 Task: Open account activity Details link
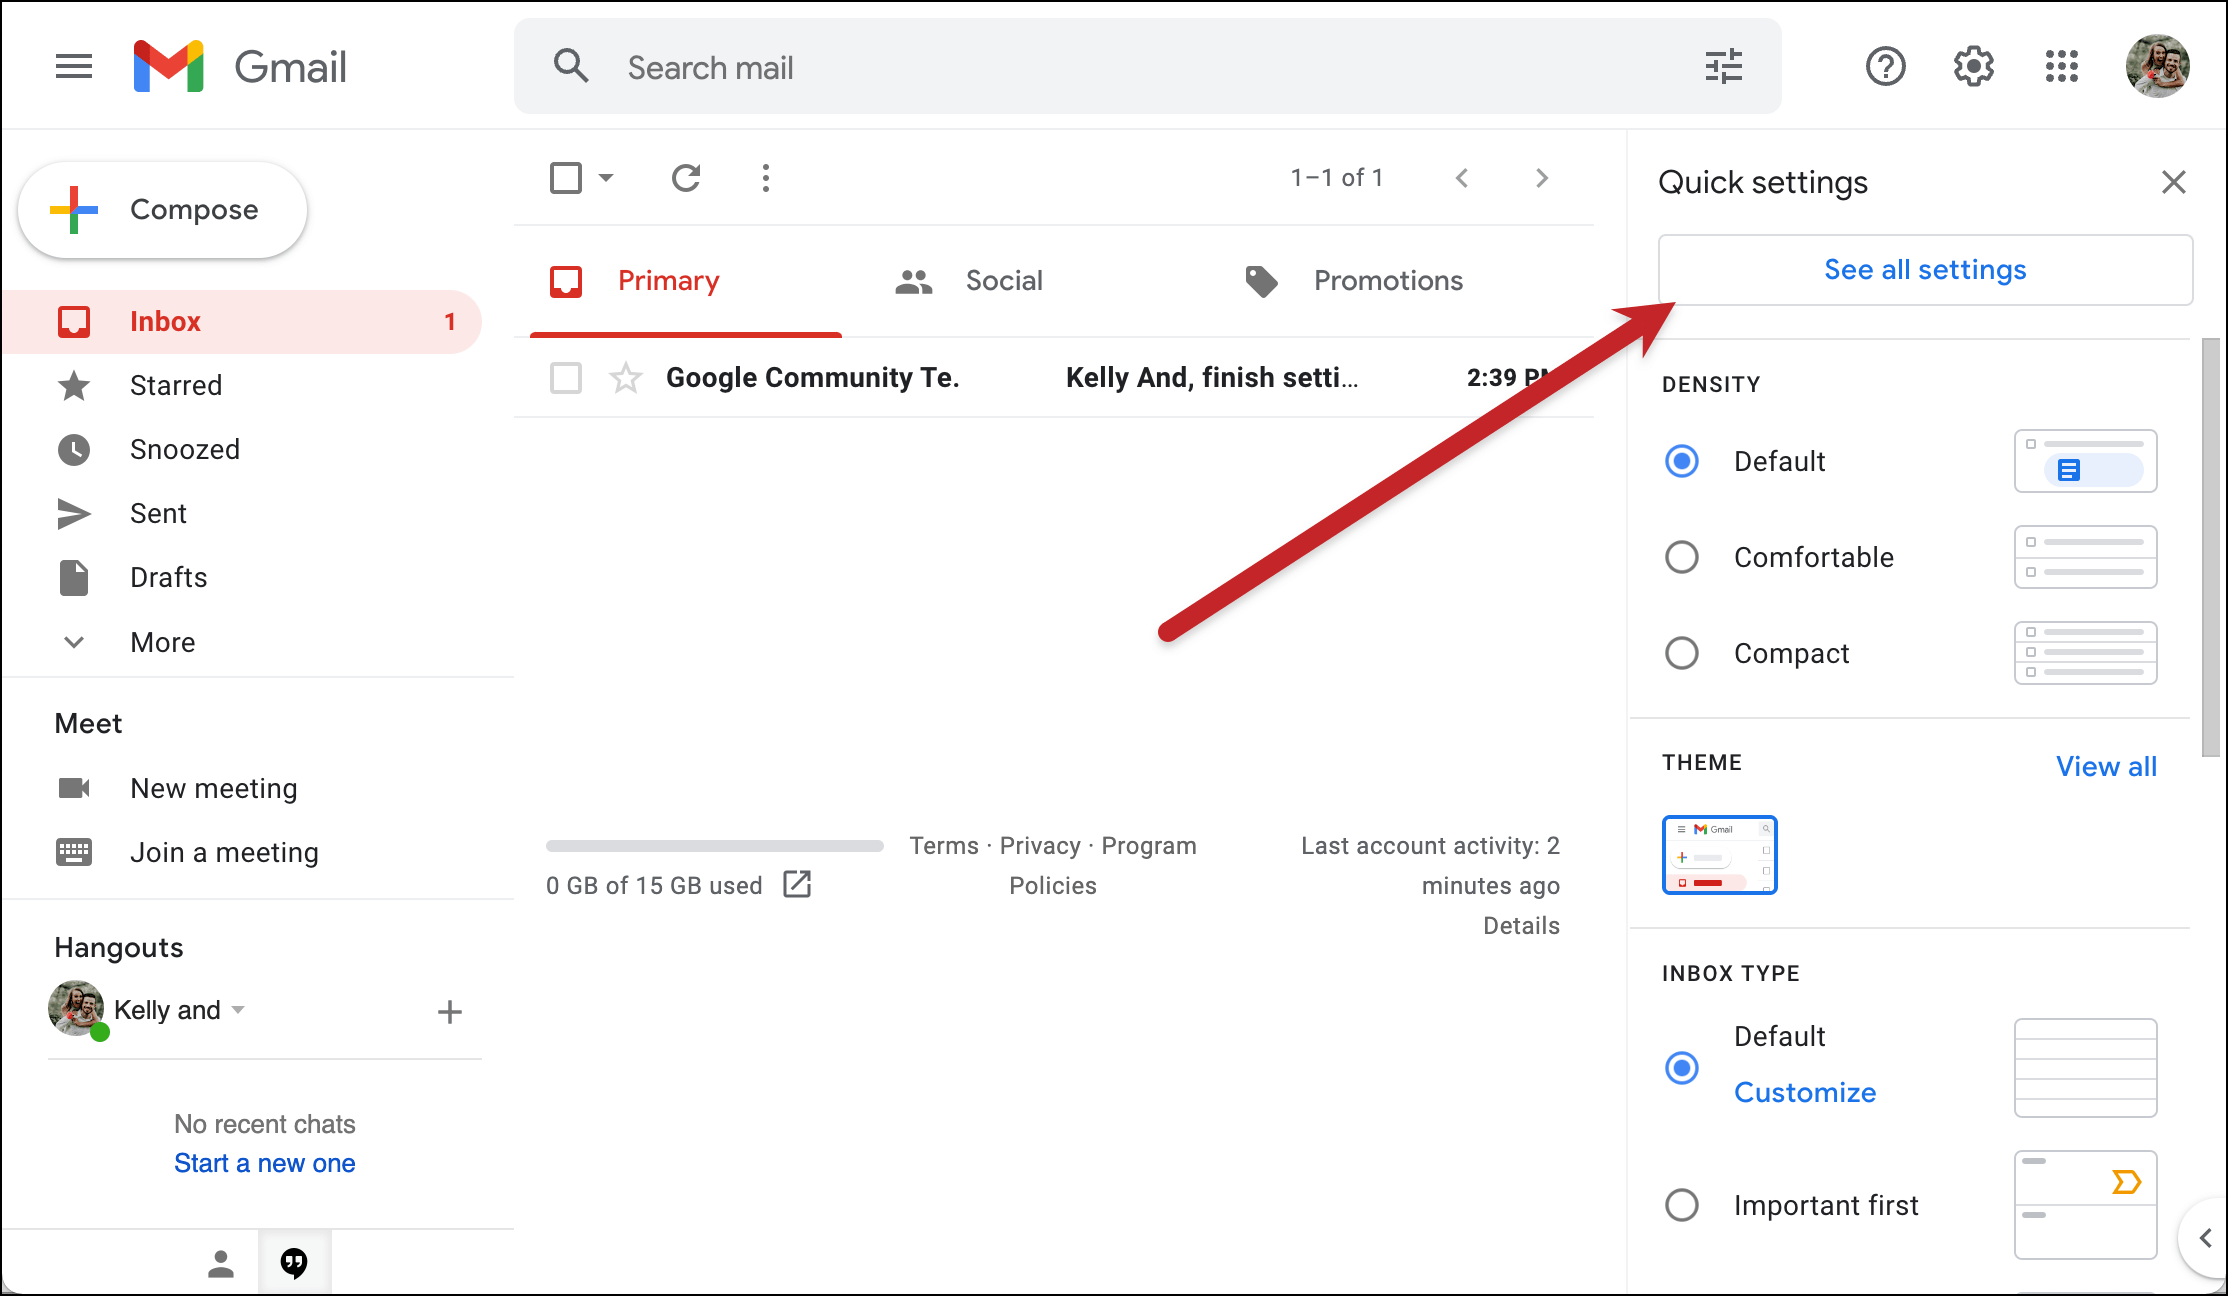pos(1521,926)
